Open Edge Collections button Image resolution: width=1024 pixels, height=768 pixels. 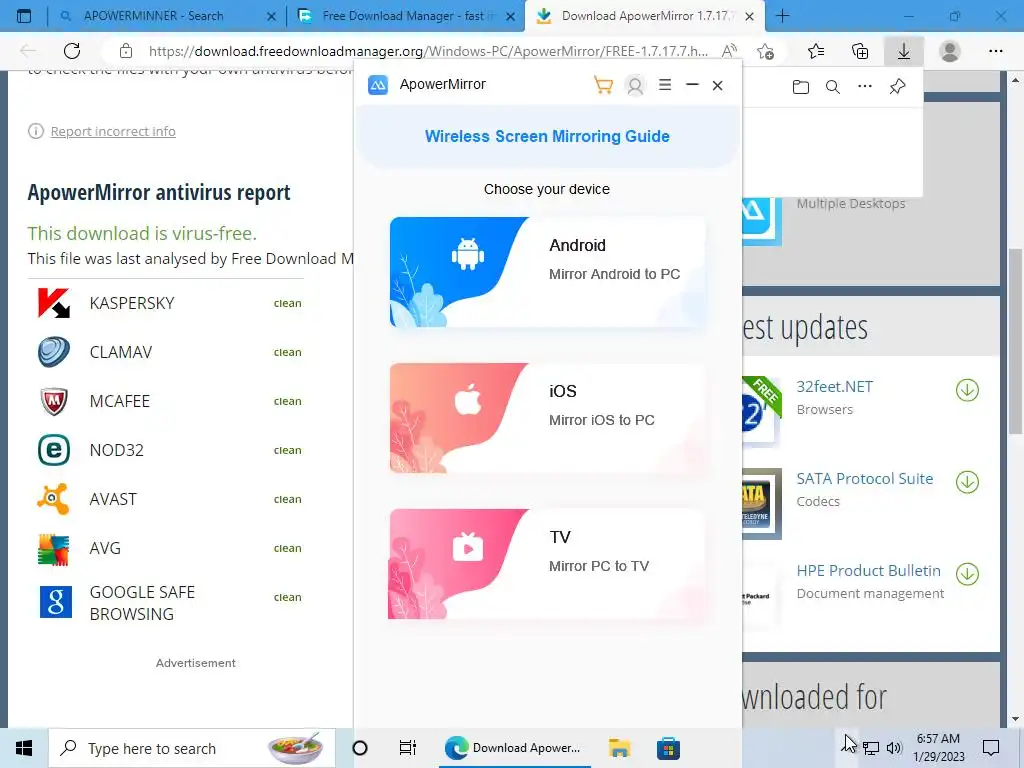click(860, 51)
